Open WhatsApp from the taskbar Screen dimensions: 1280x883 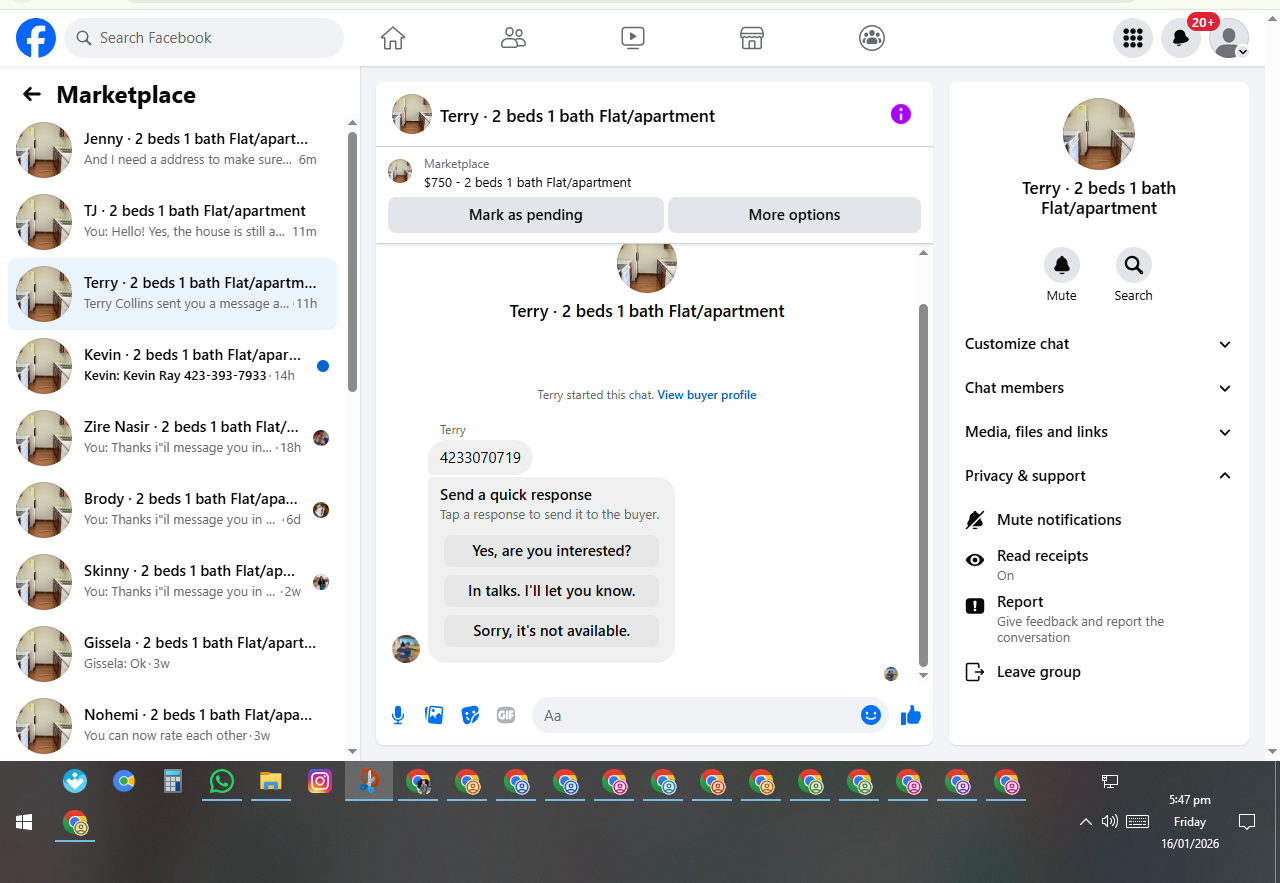[221, 781]
